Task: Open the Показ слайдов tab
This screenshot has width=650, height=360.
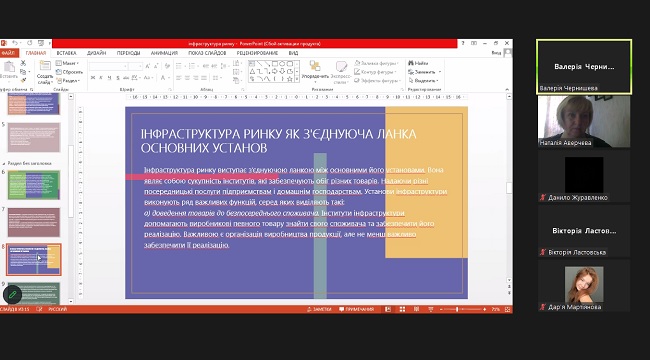Action: coord(207,53)
